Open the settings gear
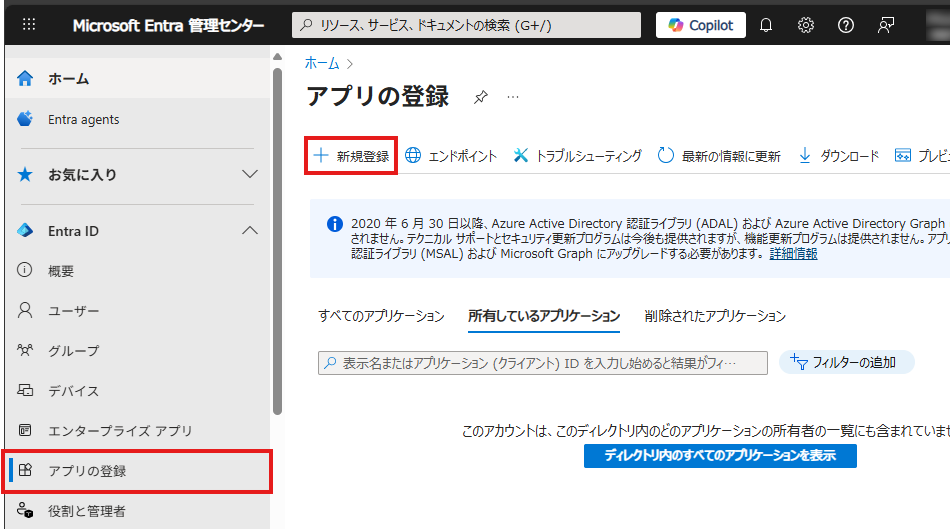This screenshot has height=529, width=950. pyautogui.click(x=805, y=25)
